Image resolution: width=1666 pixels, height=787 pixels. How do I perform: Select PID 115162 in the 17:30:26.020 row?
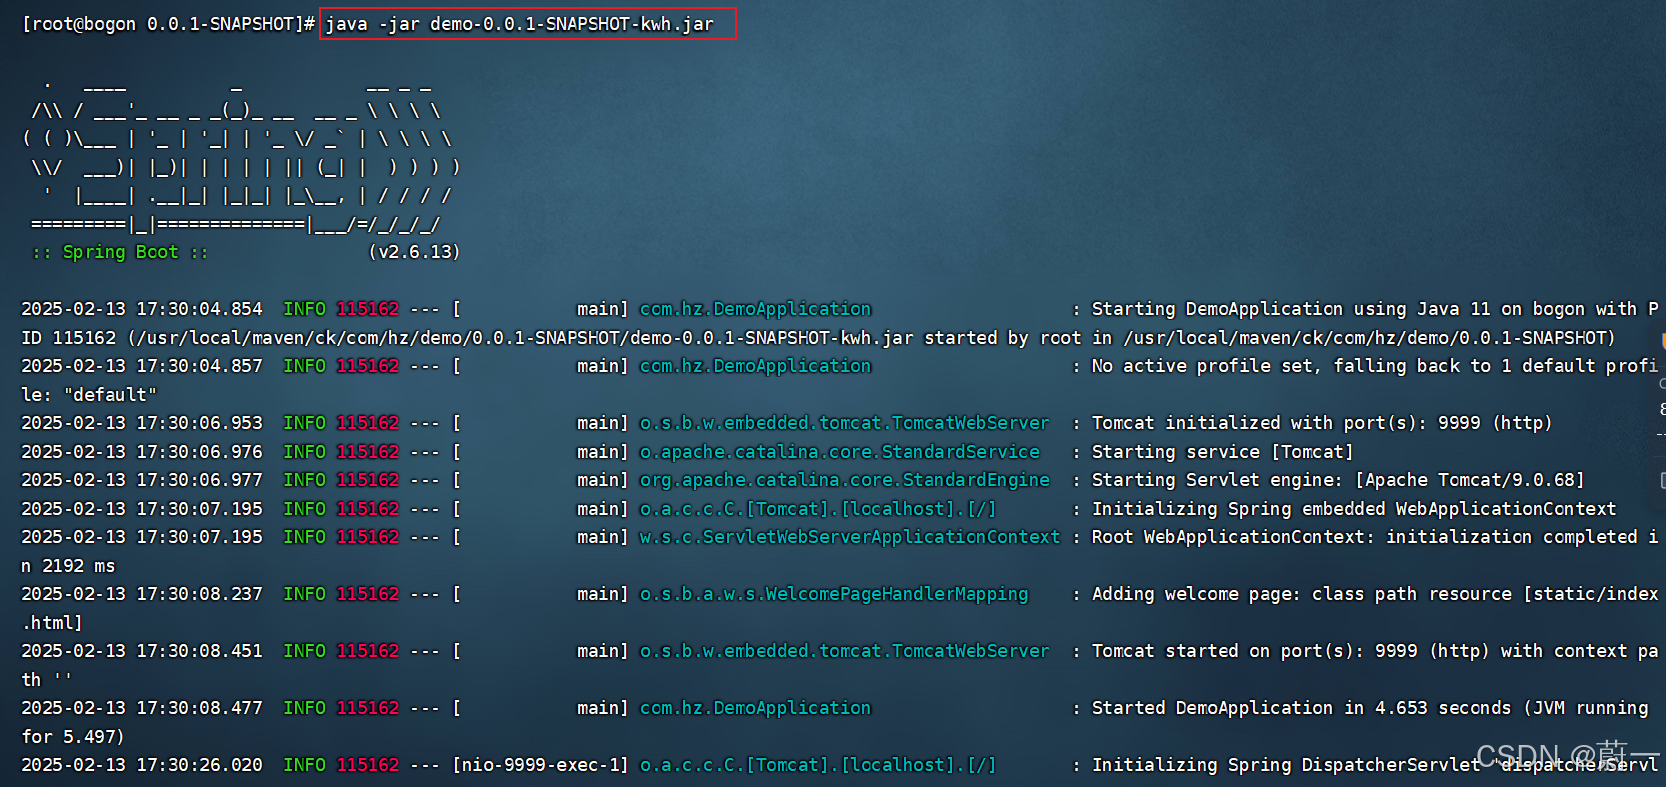(x=367, y=765)
